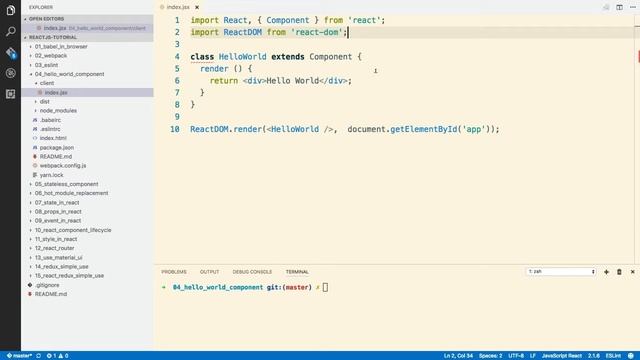Expand the 08_props_in_react folder

point(58,211)
